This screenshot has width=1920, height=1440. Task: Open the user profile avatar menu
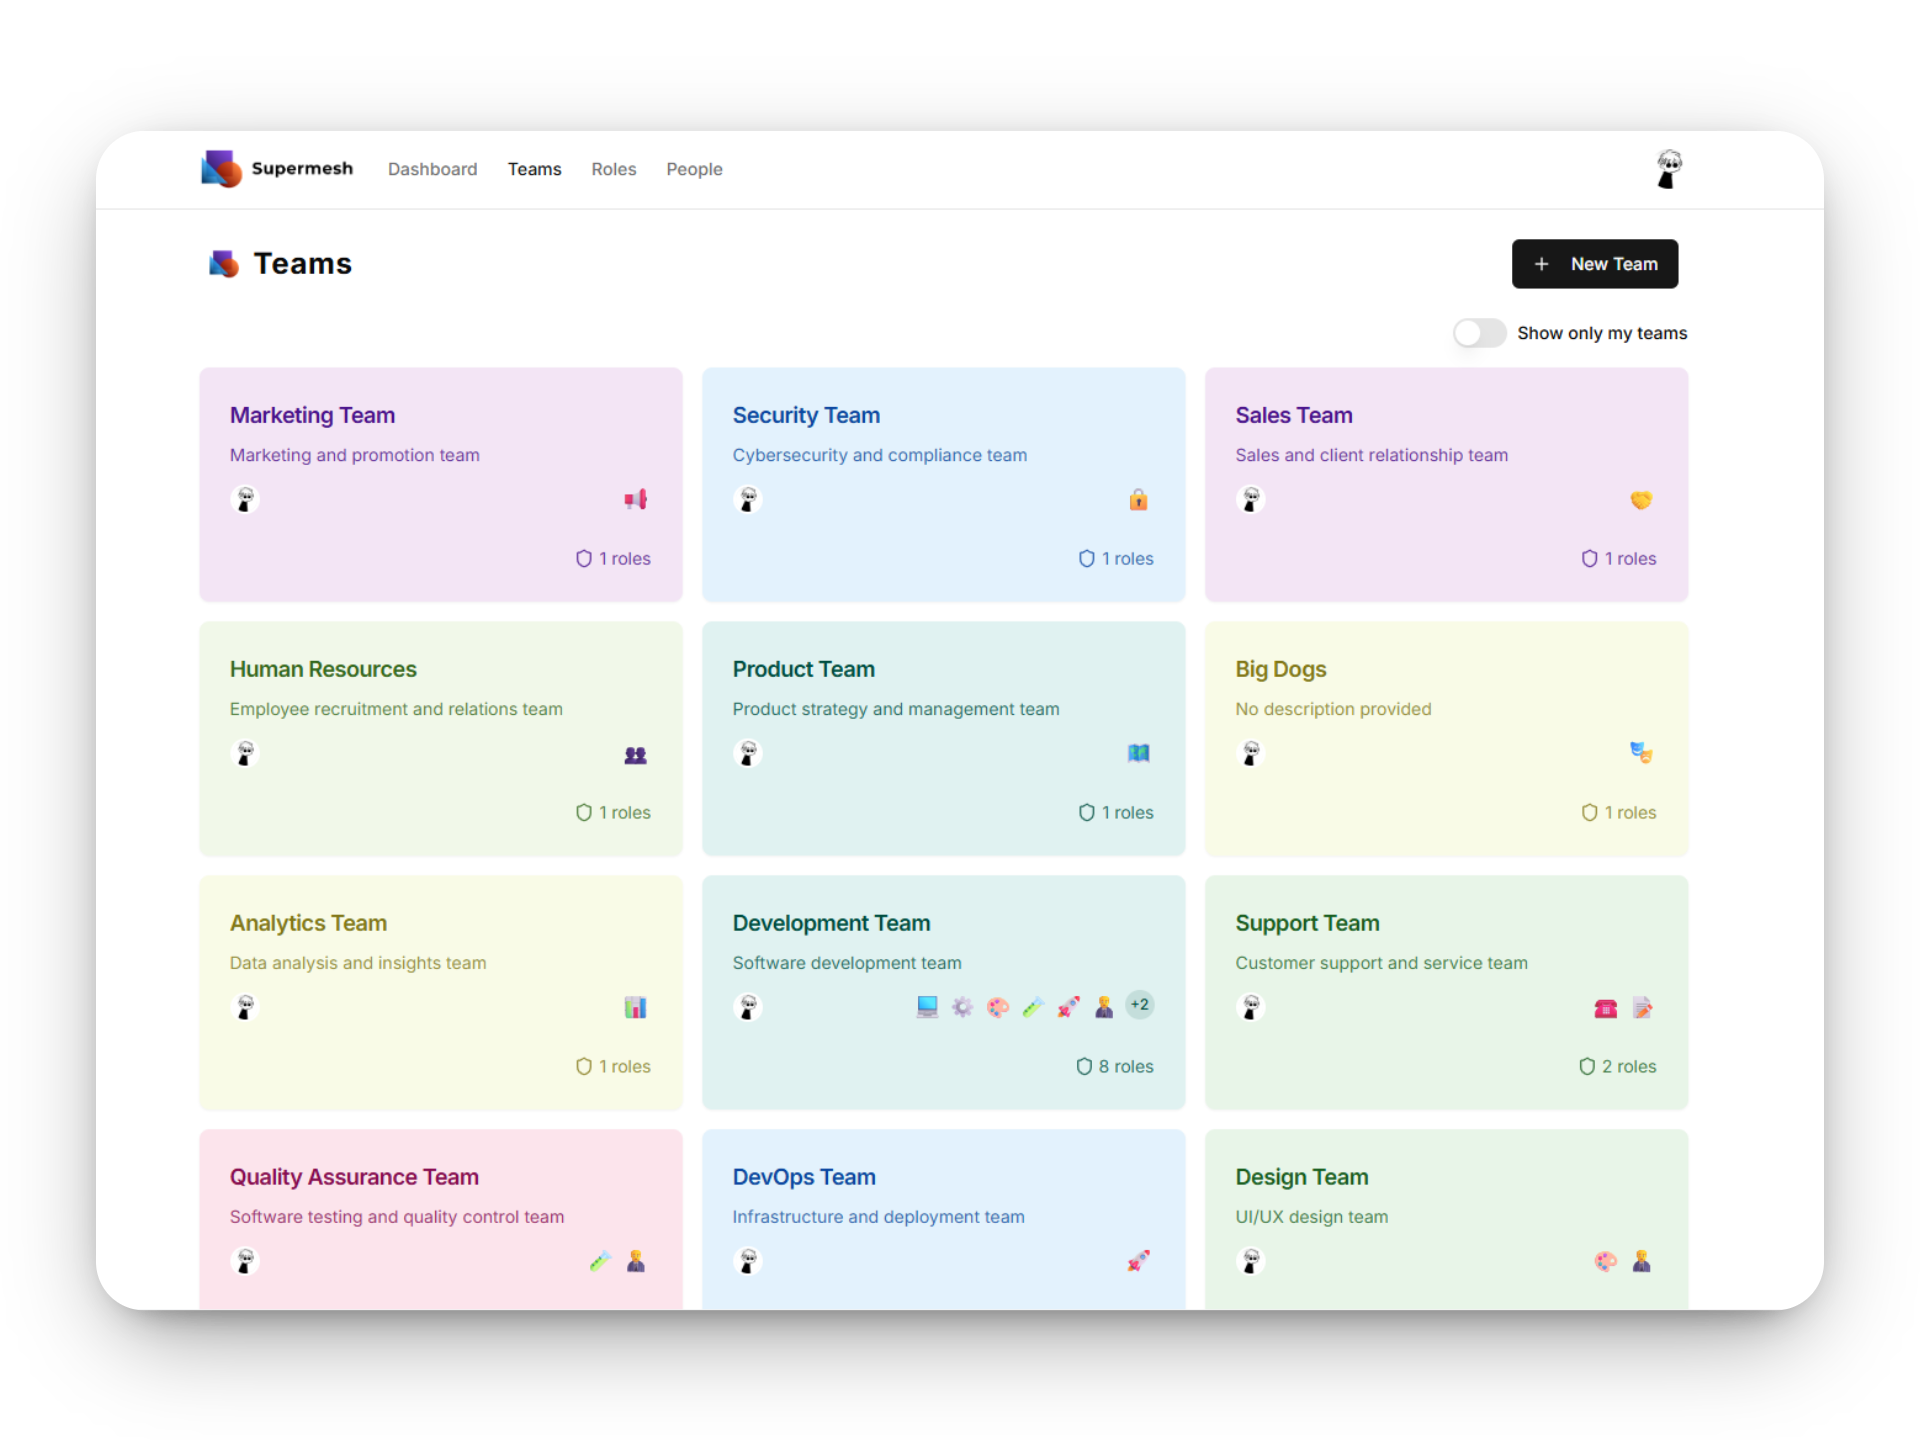pyautogui.click(x=1668, y=169)
